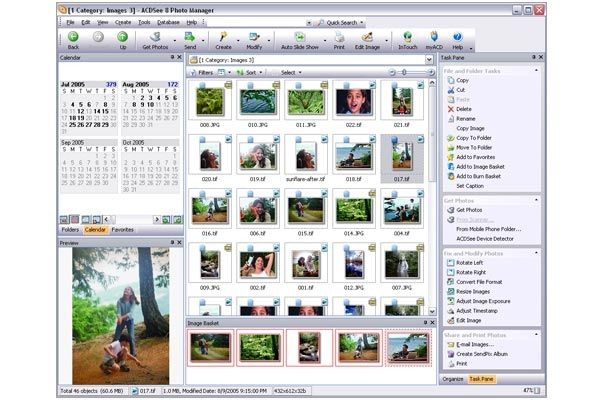Open the myACD toolbar icon

(x=436, y=38)
